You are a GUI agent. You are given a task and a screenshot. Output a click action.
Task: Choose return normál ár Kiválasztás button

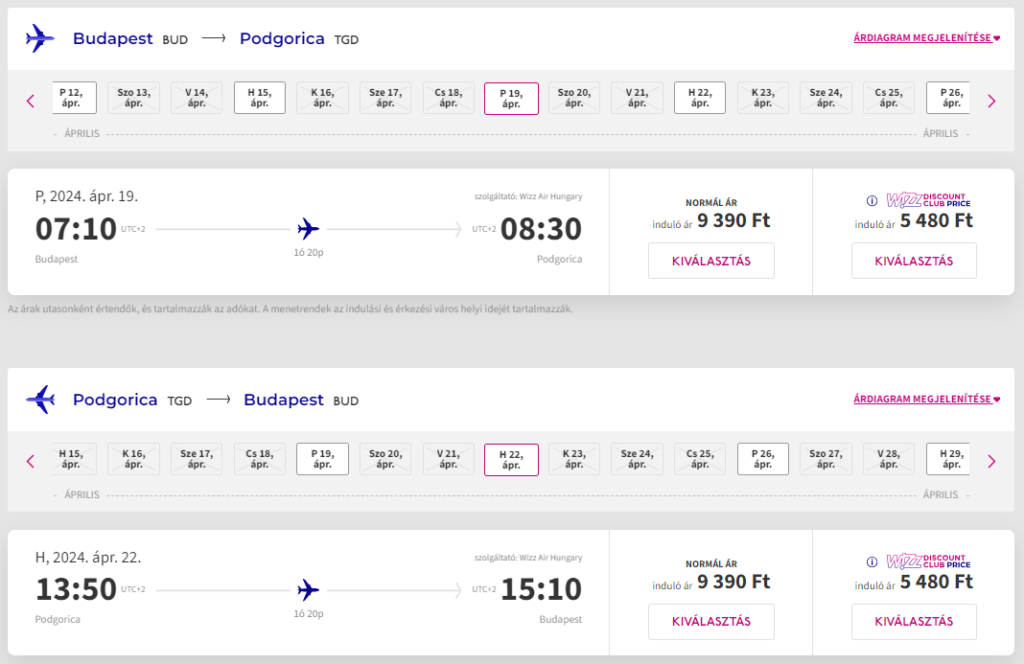tap(711, 622)
